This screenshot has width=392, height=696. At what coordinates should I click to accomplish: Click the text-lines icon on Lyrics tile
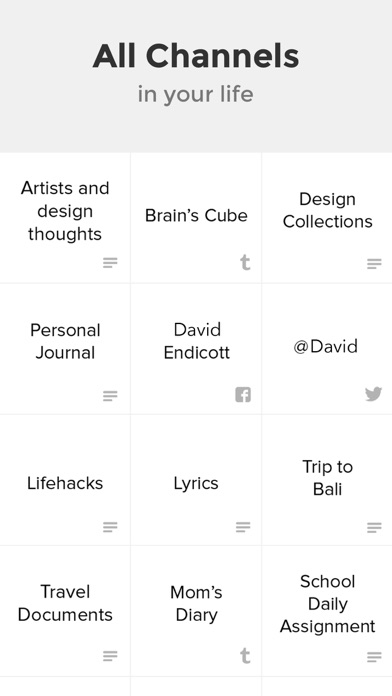[243, 526]
